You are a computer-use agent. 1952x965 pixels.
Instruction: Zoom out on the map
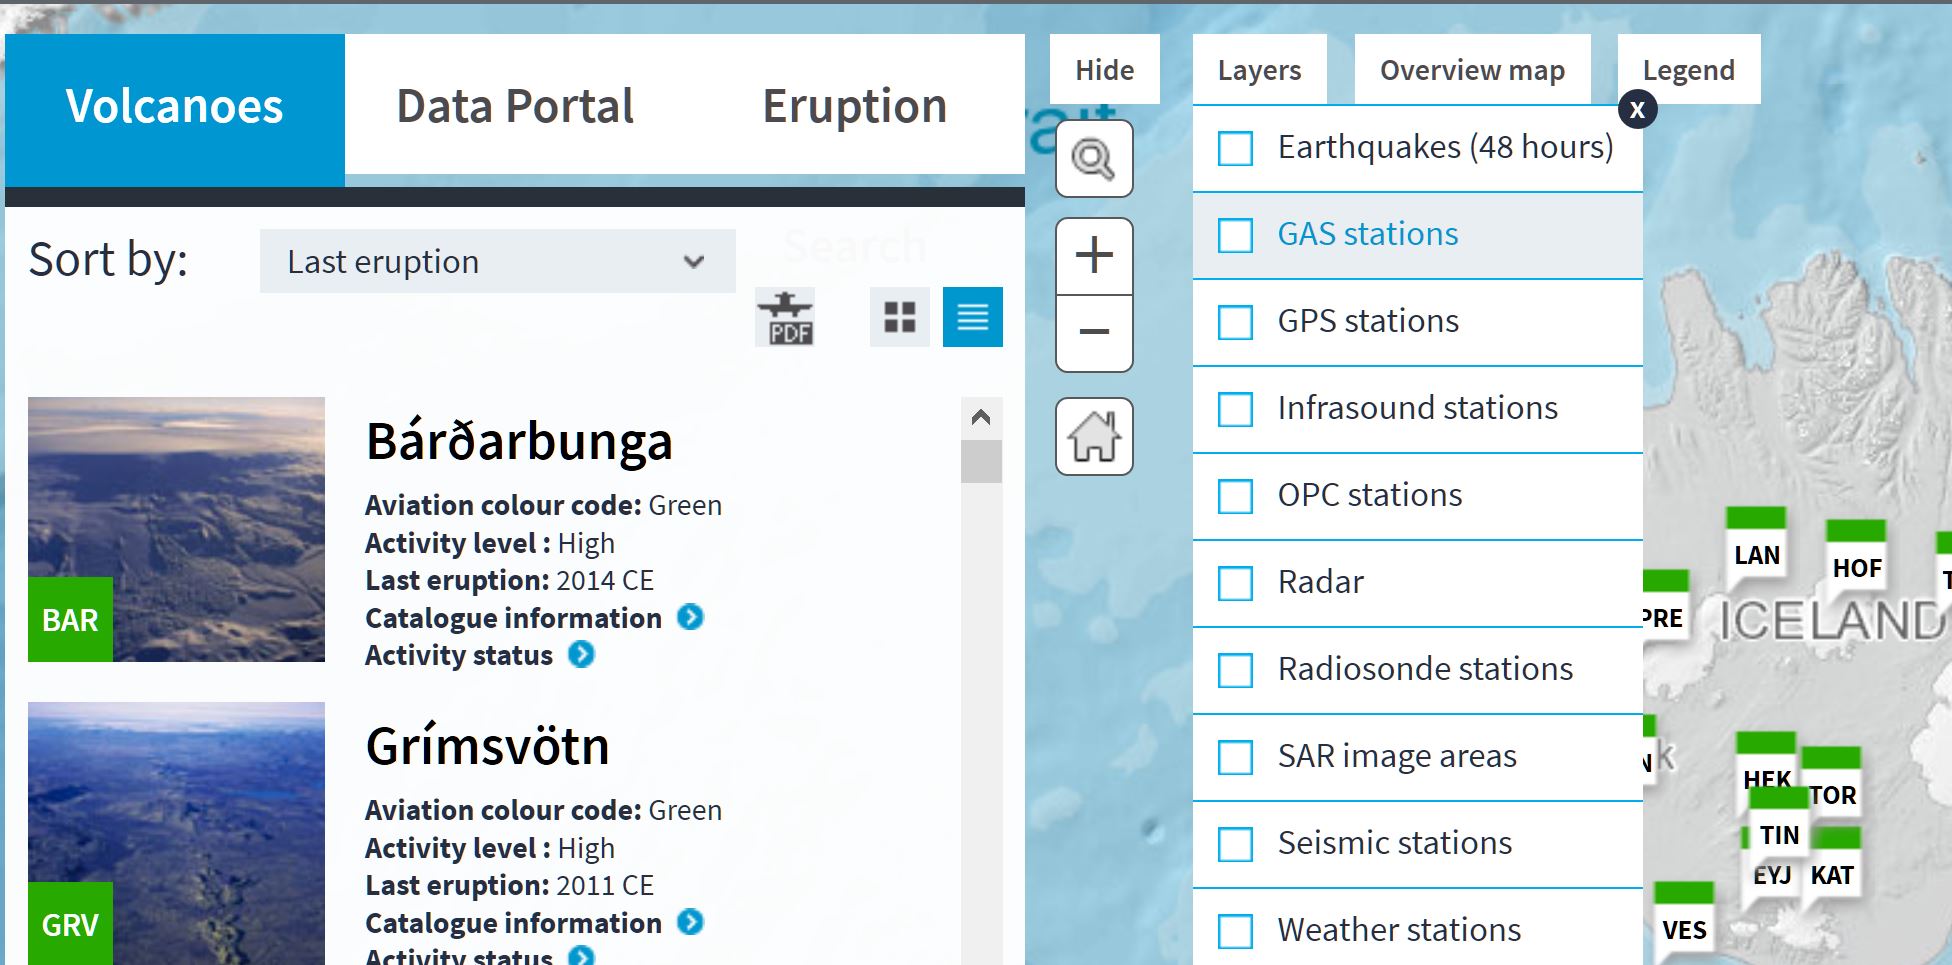coord(1094,332)
